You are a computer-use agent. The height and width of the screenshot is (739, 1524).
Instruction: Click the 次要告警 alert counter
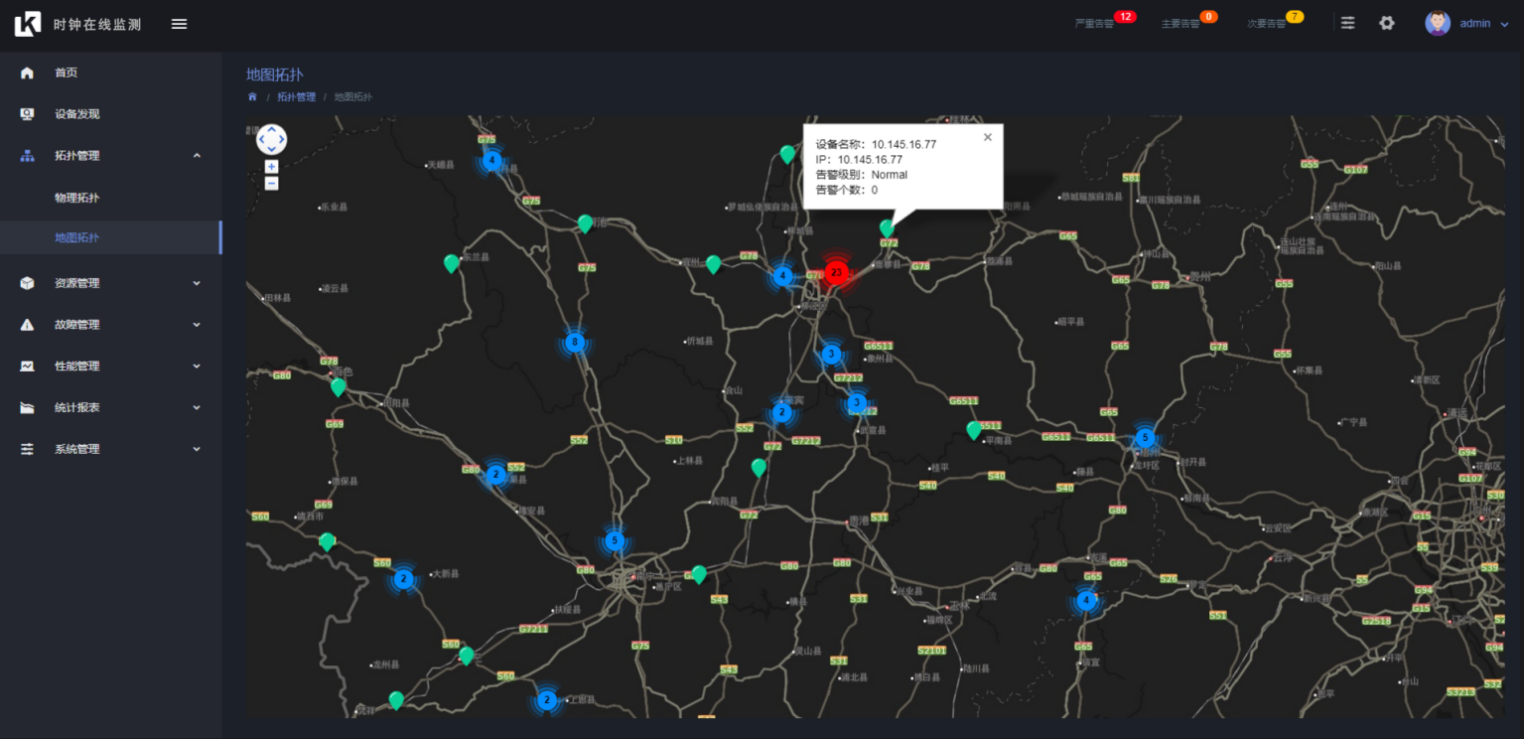coord(1274,22)
